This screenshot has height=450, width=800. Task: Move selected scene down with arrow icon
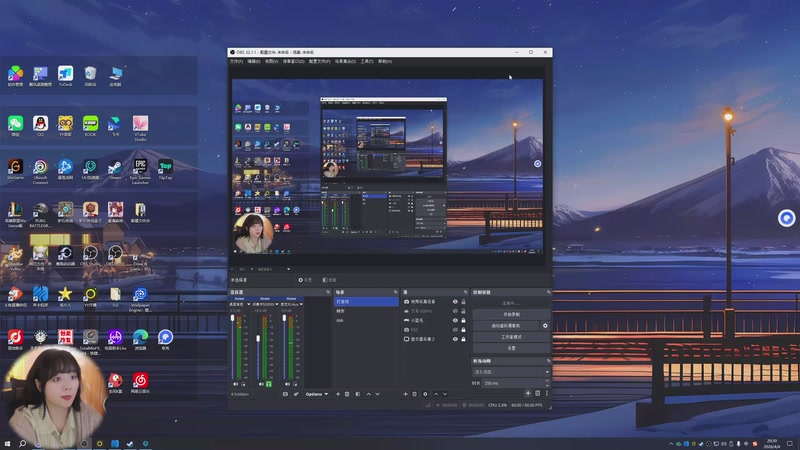[x=378, y=394]
